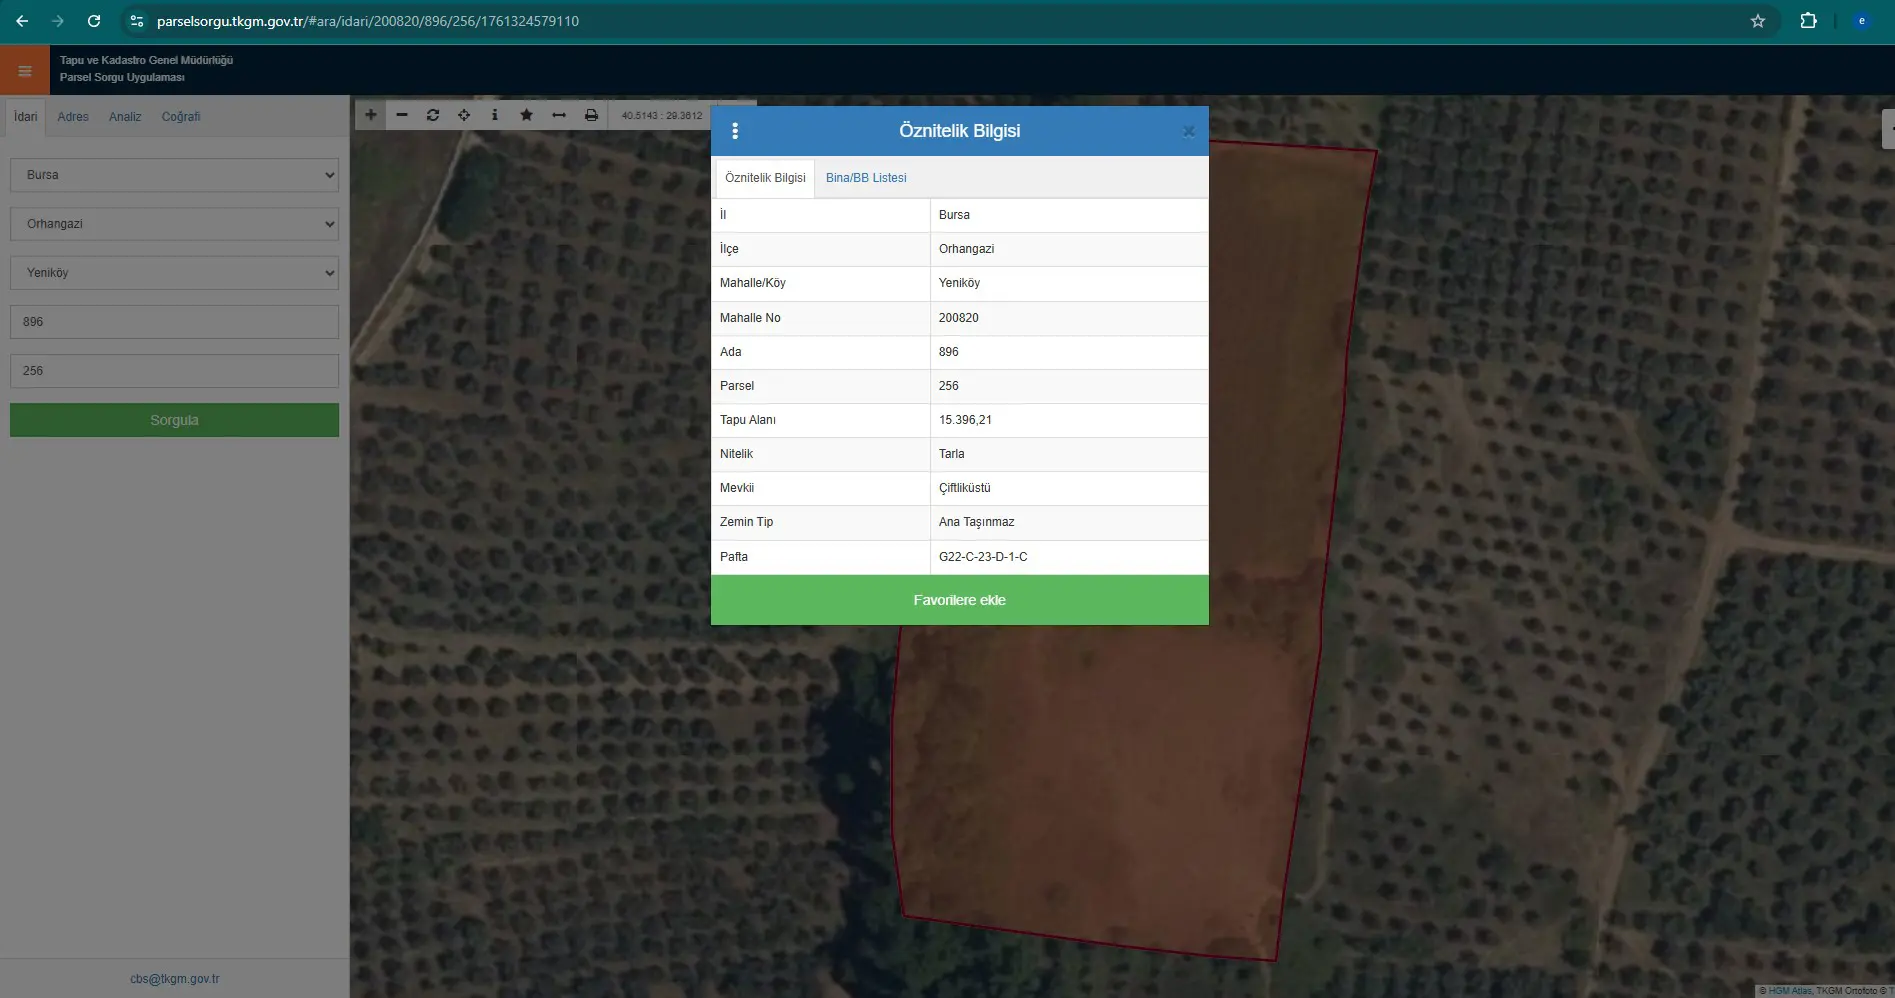The width and height of the screenshot is (1895, 998).
Task: Select the Öznitelik Bilgisi tab in the dialog
Action: (765, 178)
